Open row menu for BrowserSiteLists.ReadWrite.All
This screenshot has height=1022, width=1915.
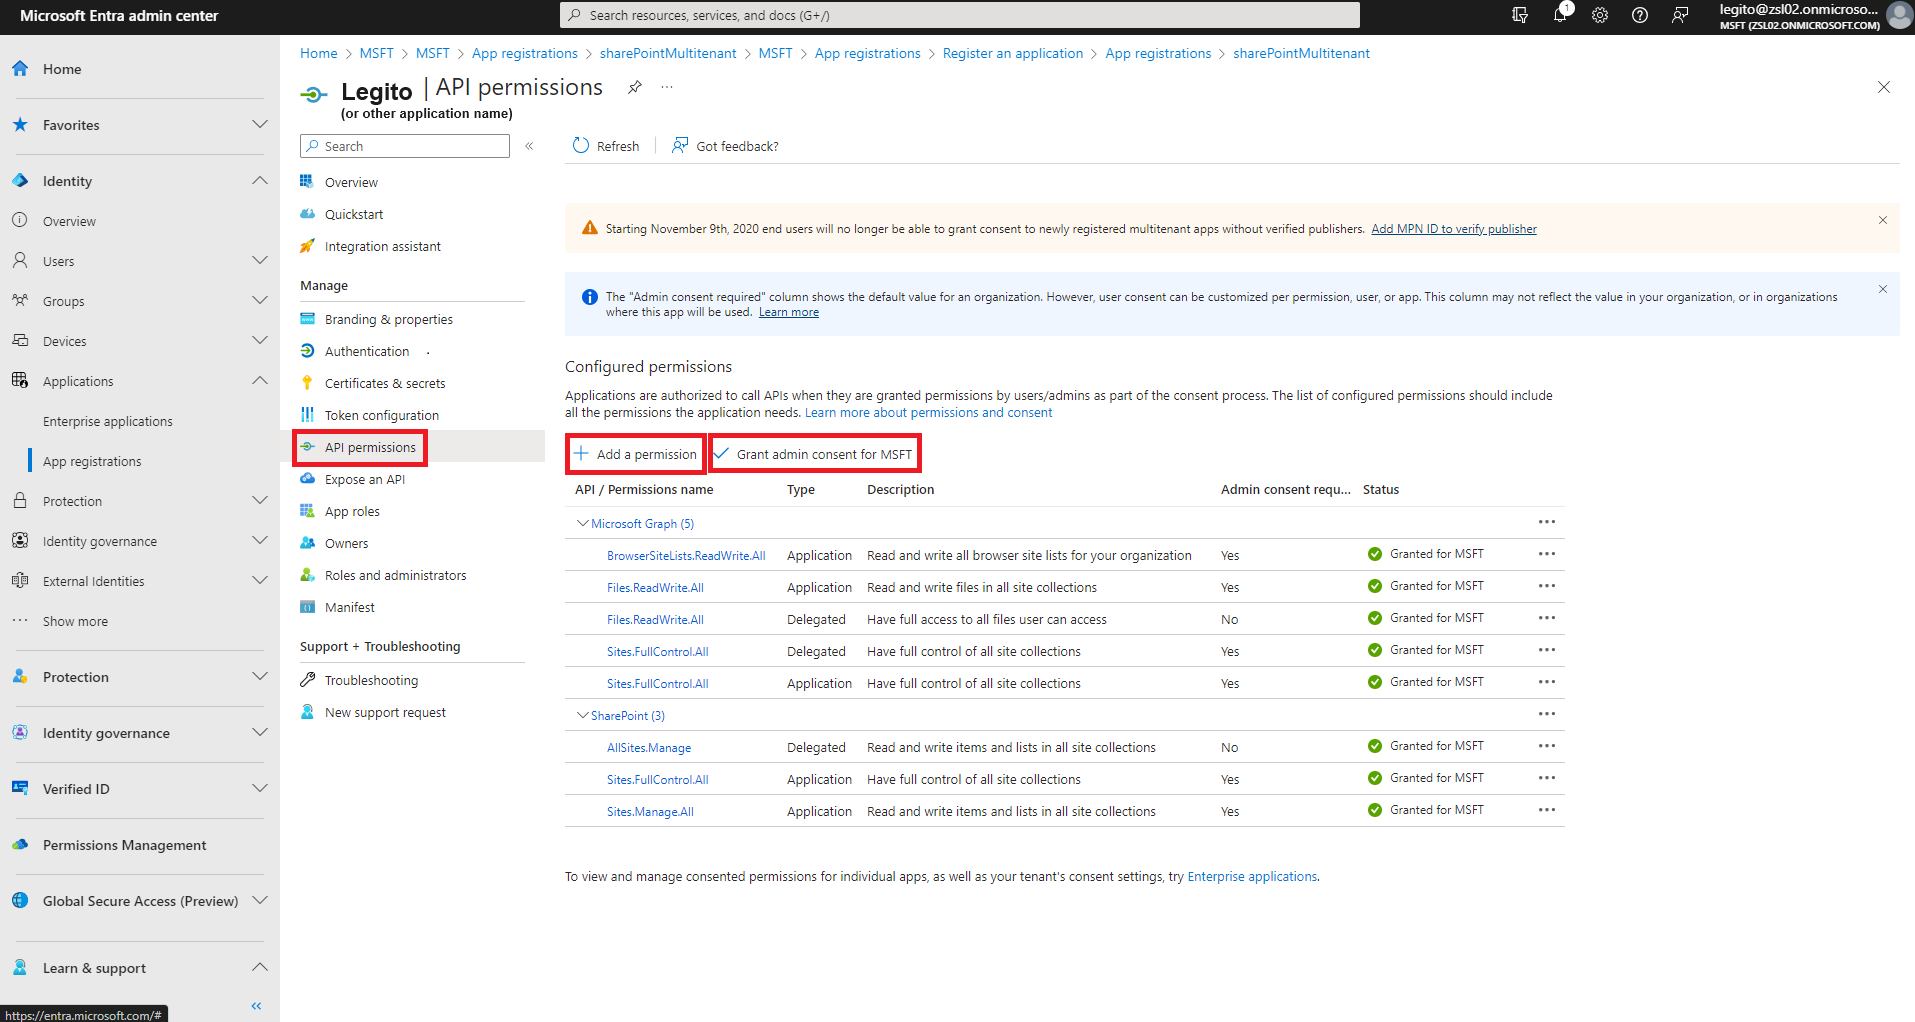1547,554
